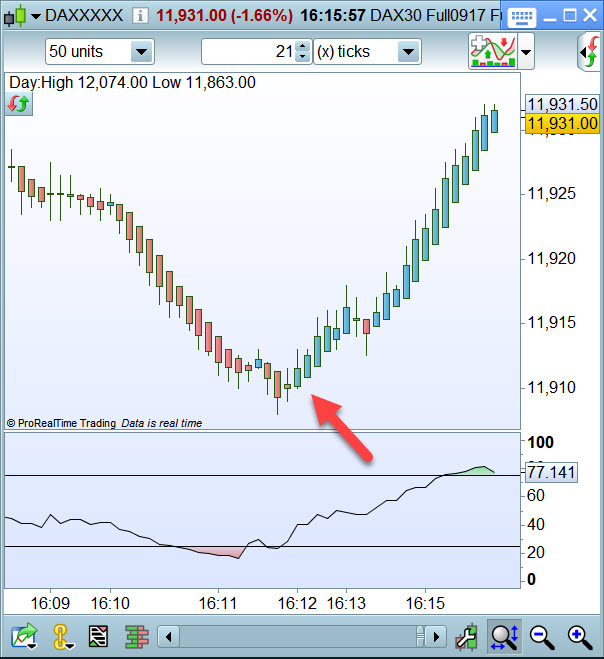Viewport: 604px width, 659px height.
Task: Click the instrument info icon
Action: (x=140, y=16)
